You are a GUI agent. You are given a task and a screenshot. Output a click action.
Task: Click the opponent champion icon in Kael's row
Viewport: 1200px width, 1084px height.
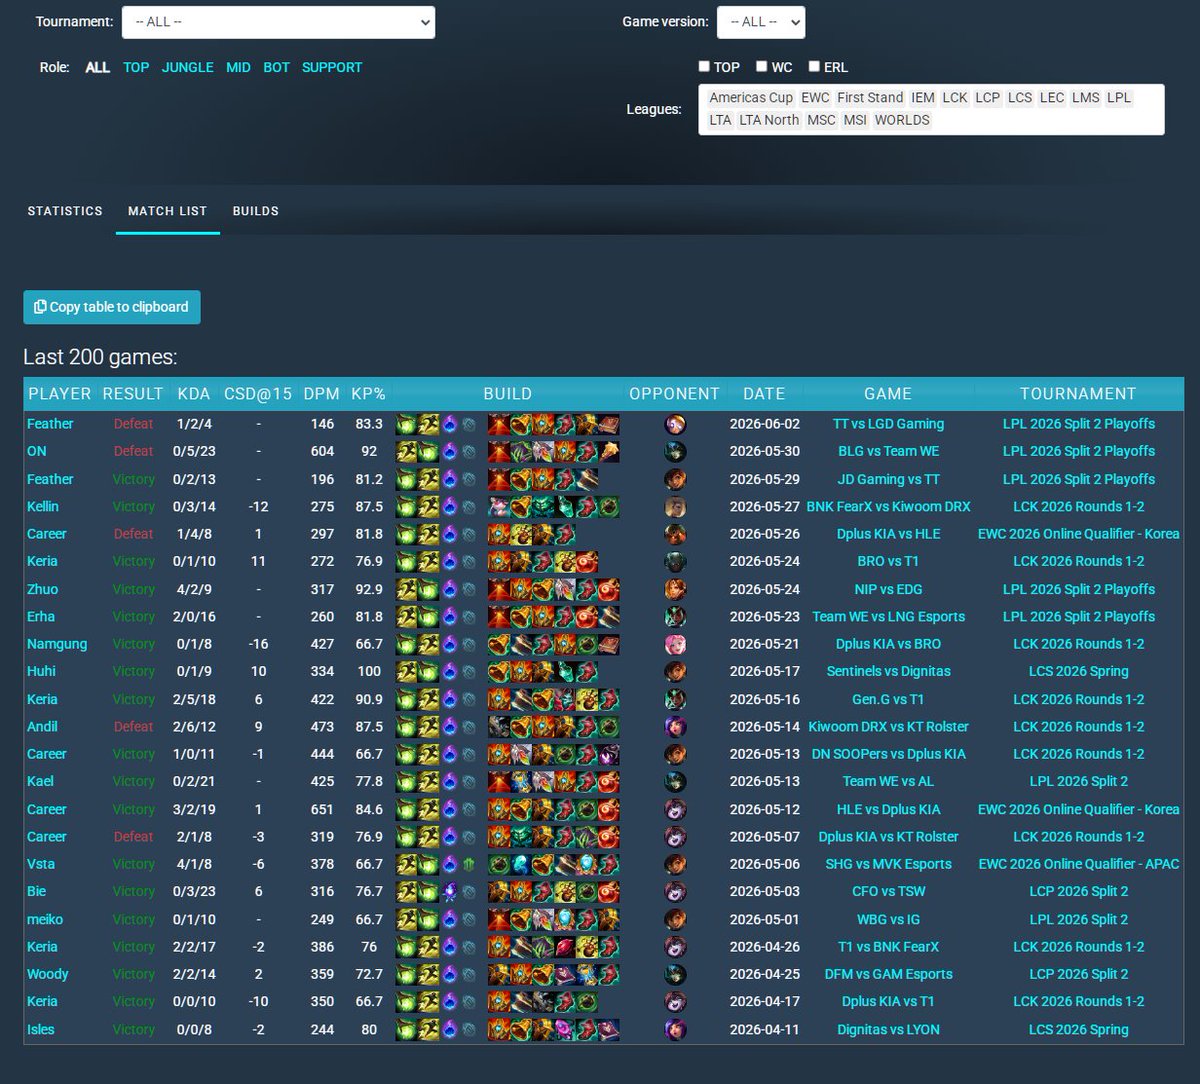click(x=675, y=781)
